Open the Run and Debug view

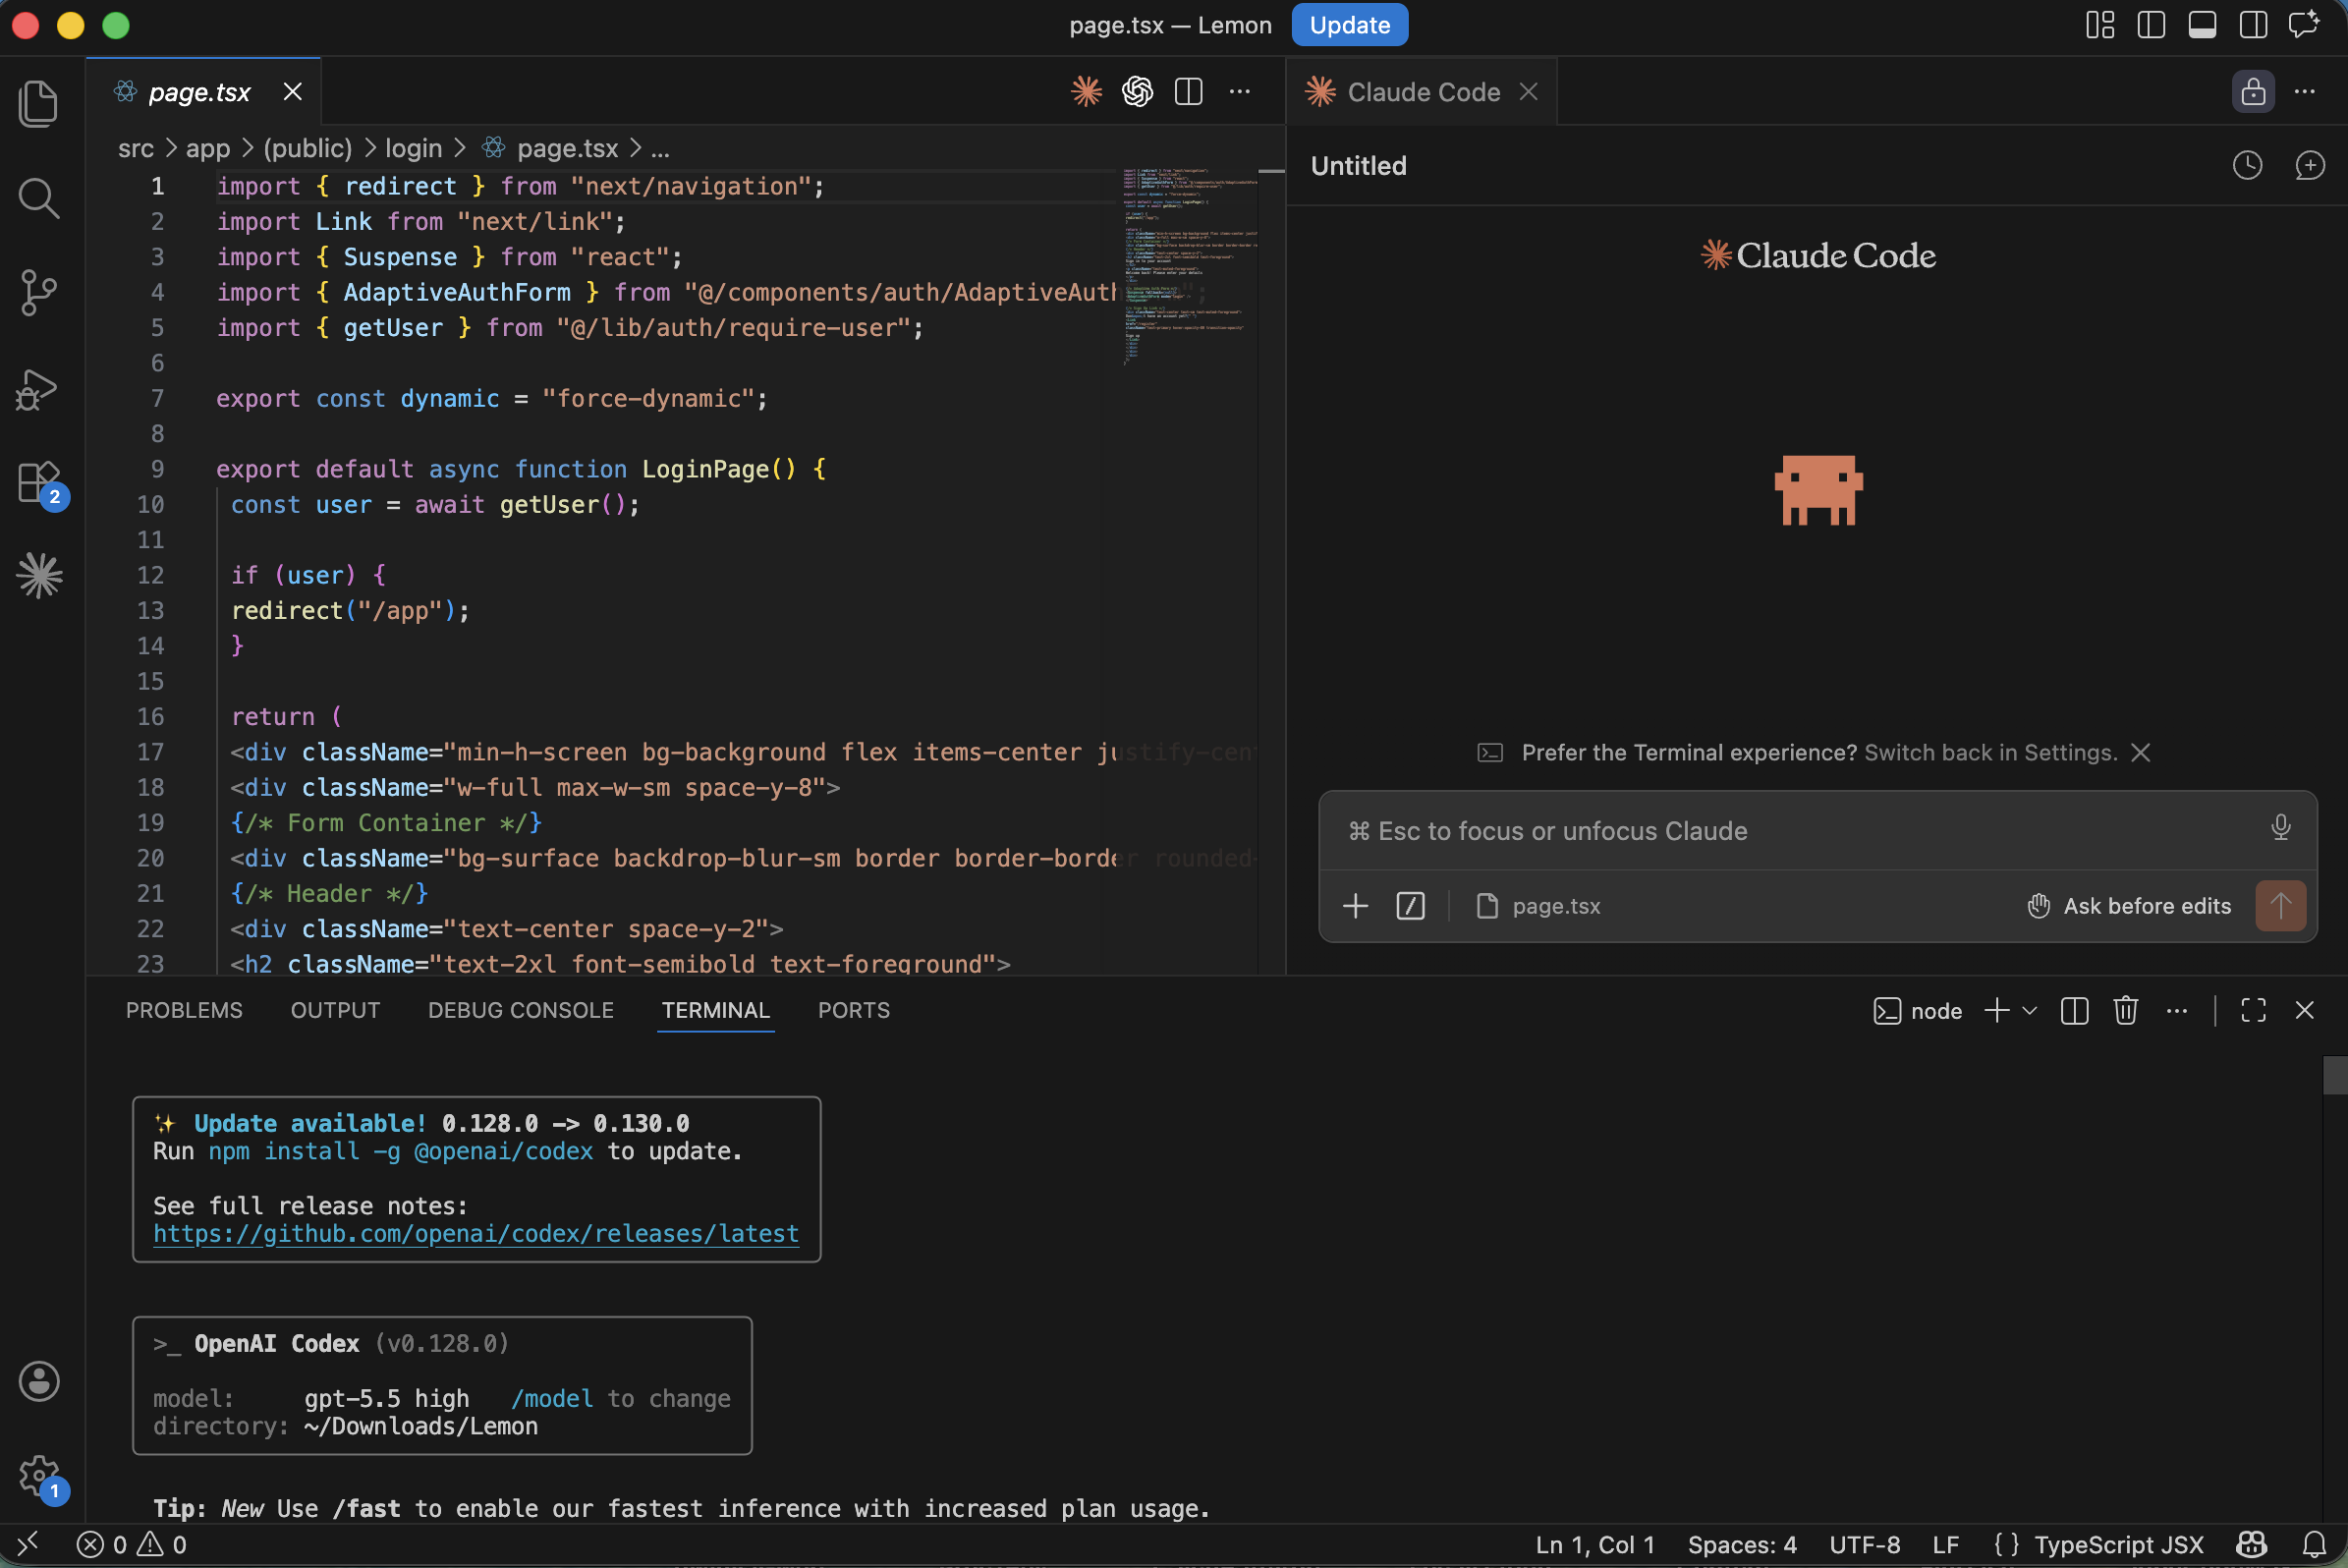tap(39, 389)
